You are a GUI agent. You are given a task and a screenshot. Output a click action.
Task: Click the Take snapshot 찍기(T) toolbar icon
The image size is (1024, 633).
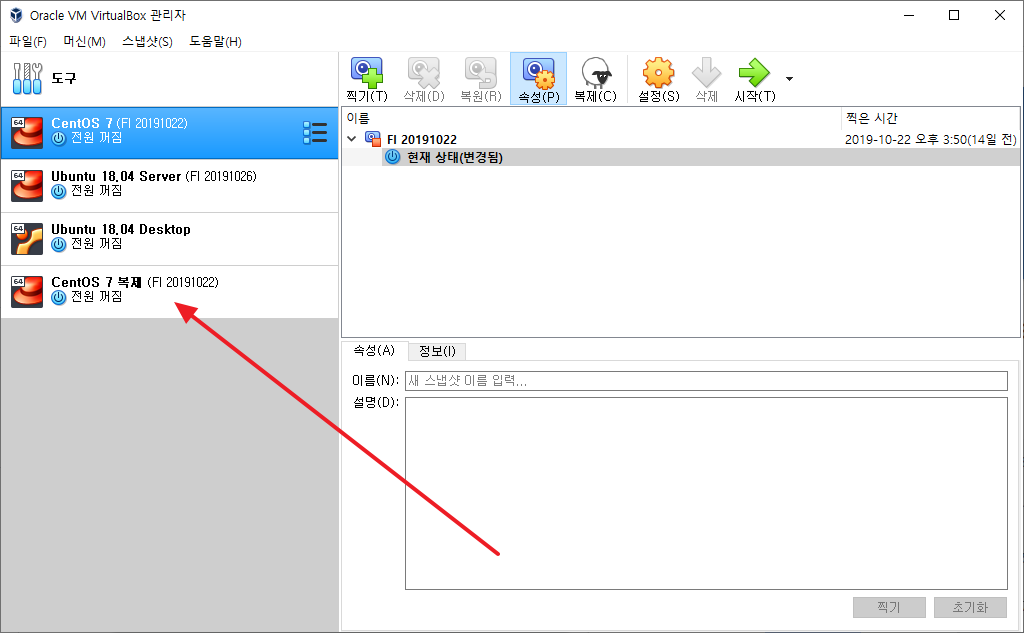367,73
